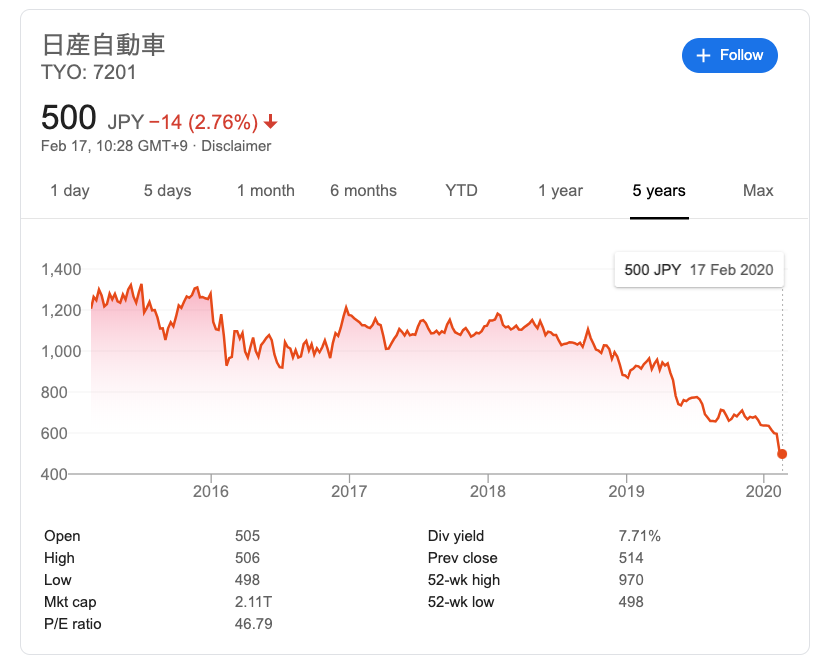
Task: Click the Open value 505
Action: click(x=248, y=536)
